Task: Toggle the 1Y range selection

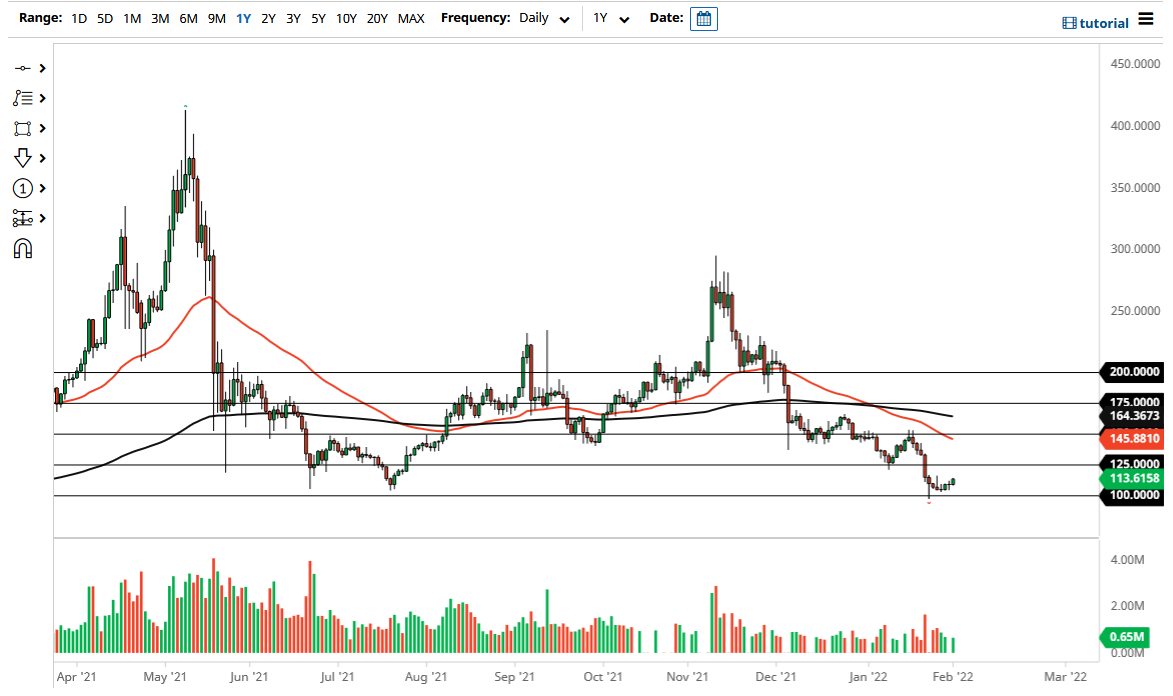Action: point(242,18)
